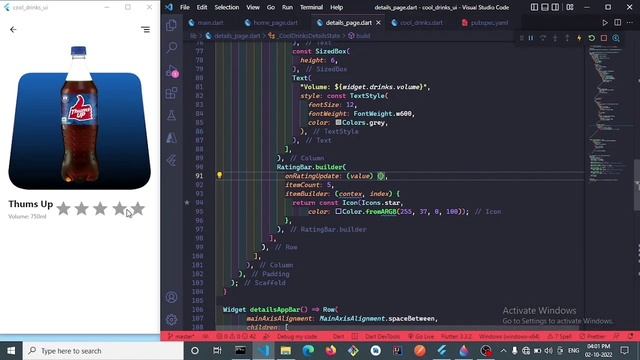This screenshot has height=360, width=640.
Task: Click the errors and warnings status indicator
Action: click(x=236, y=336)
